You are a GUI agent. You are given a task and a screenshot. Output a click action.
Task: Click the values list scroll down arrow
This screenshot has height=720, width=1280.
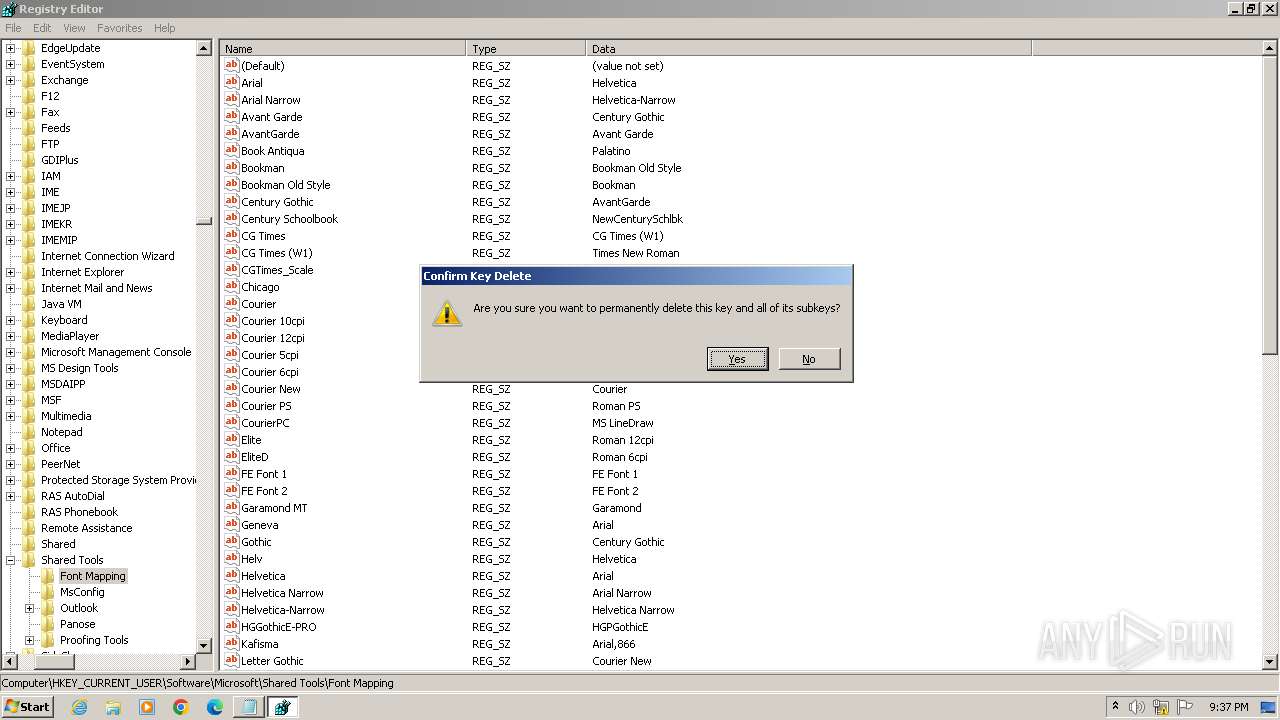point(1270,661)
